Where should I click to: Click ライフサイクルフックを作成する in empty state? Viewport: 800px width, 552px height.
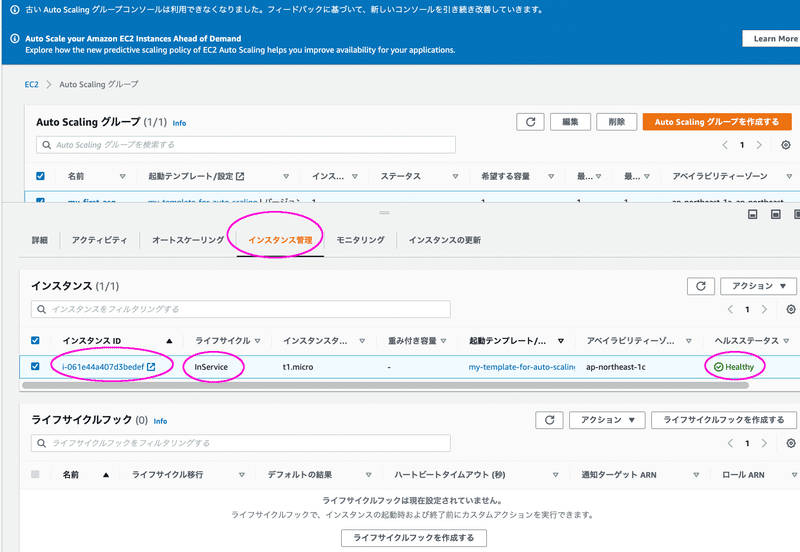point(414,538)
